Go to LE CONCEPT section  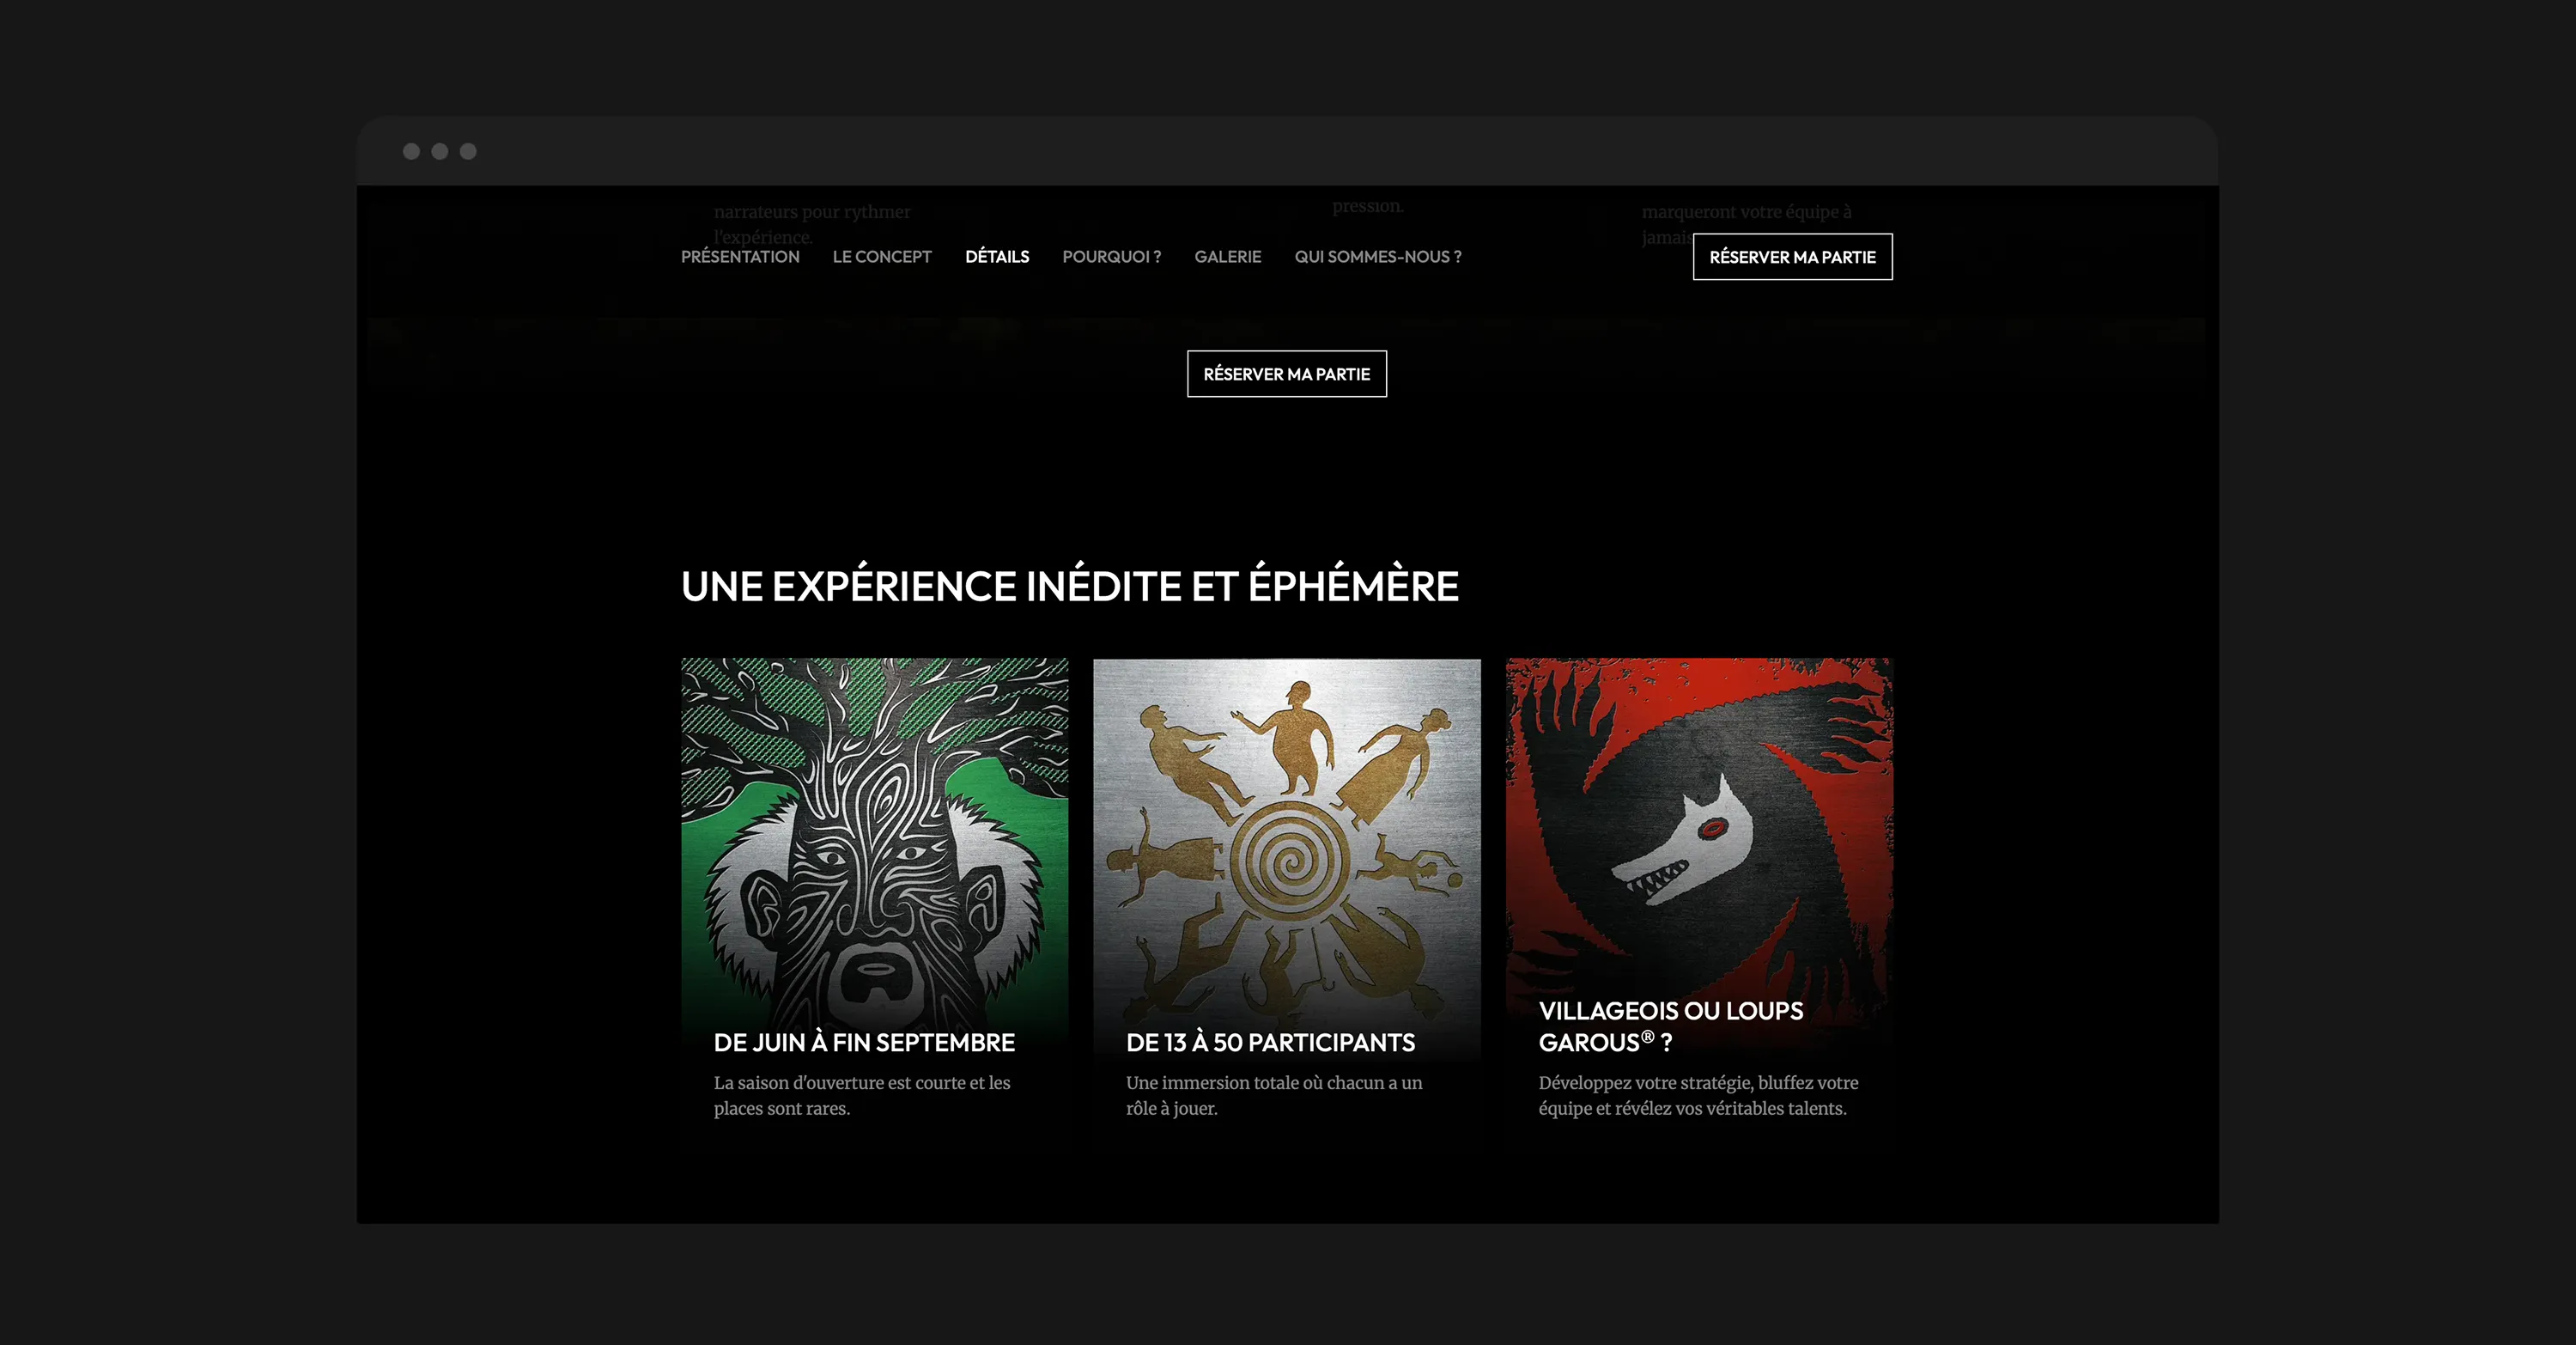882,257
